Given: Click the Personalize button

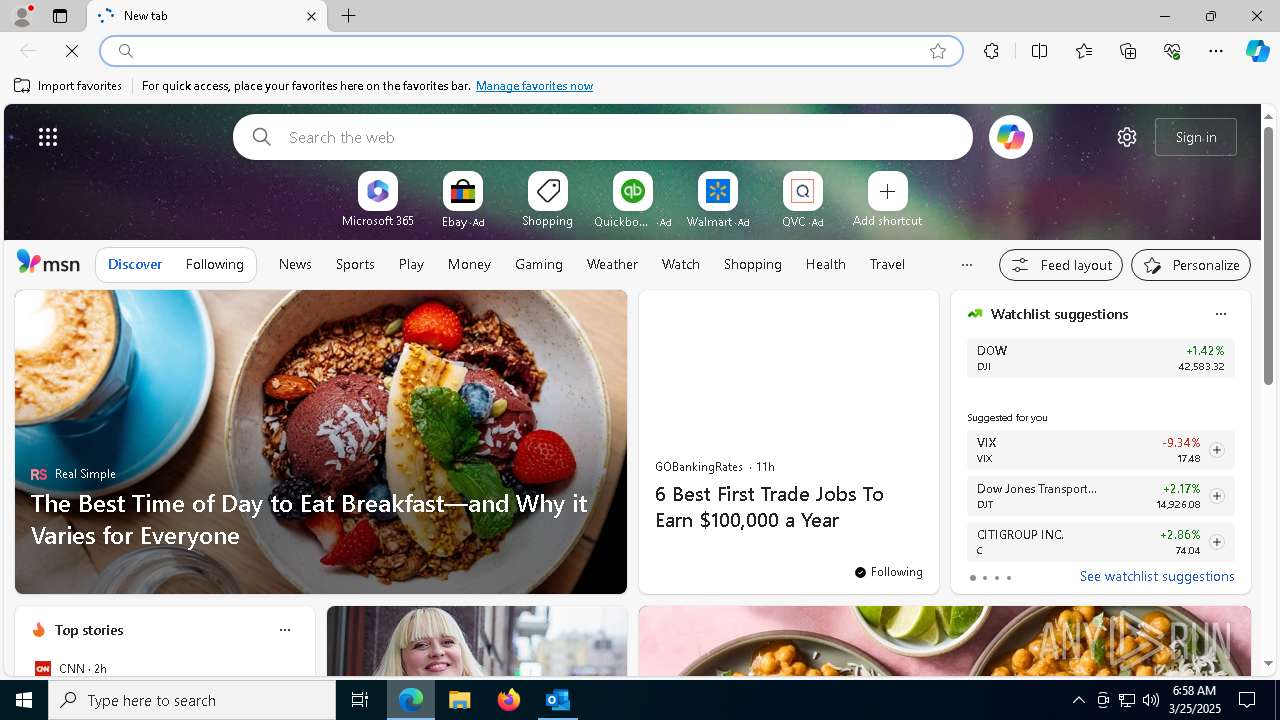Looking at the screenshot, I should 1191,265.
